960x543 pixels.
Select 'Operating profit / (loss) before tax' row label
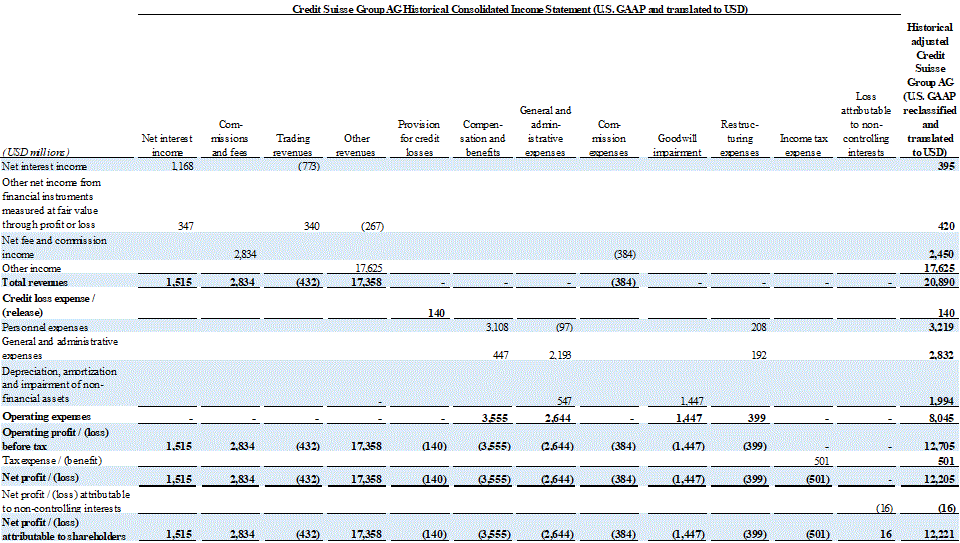(x=56, y=439)
